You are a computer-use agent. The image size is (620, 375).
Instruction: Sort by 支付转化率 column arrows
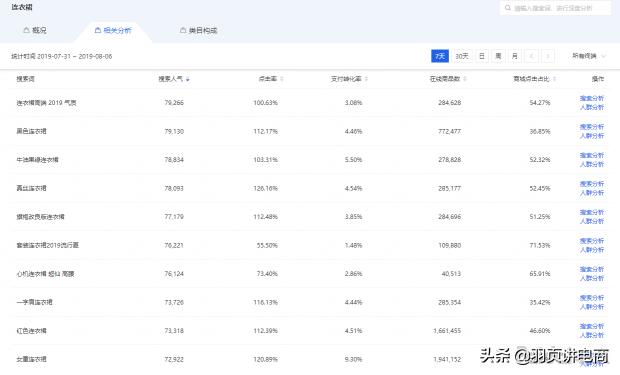pyautogui.click(x=366, y=79)
